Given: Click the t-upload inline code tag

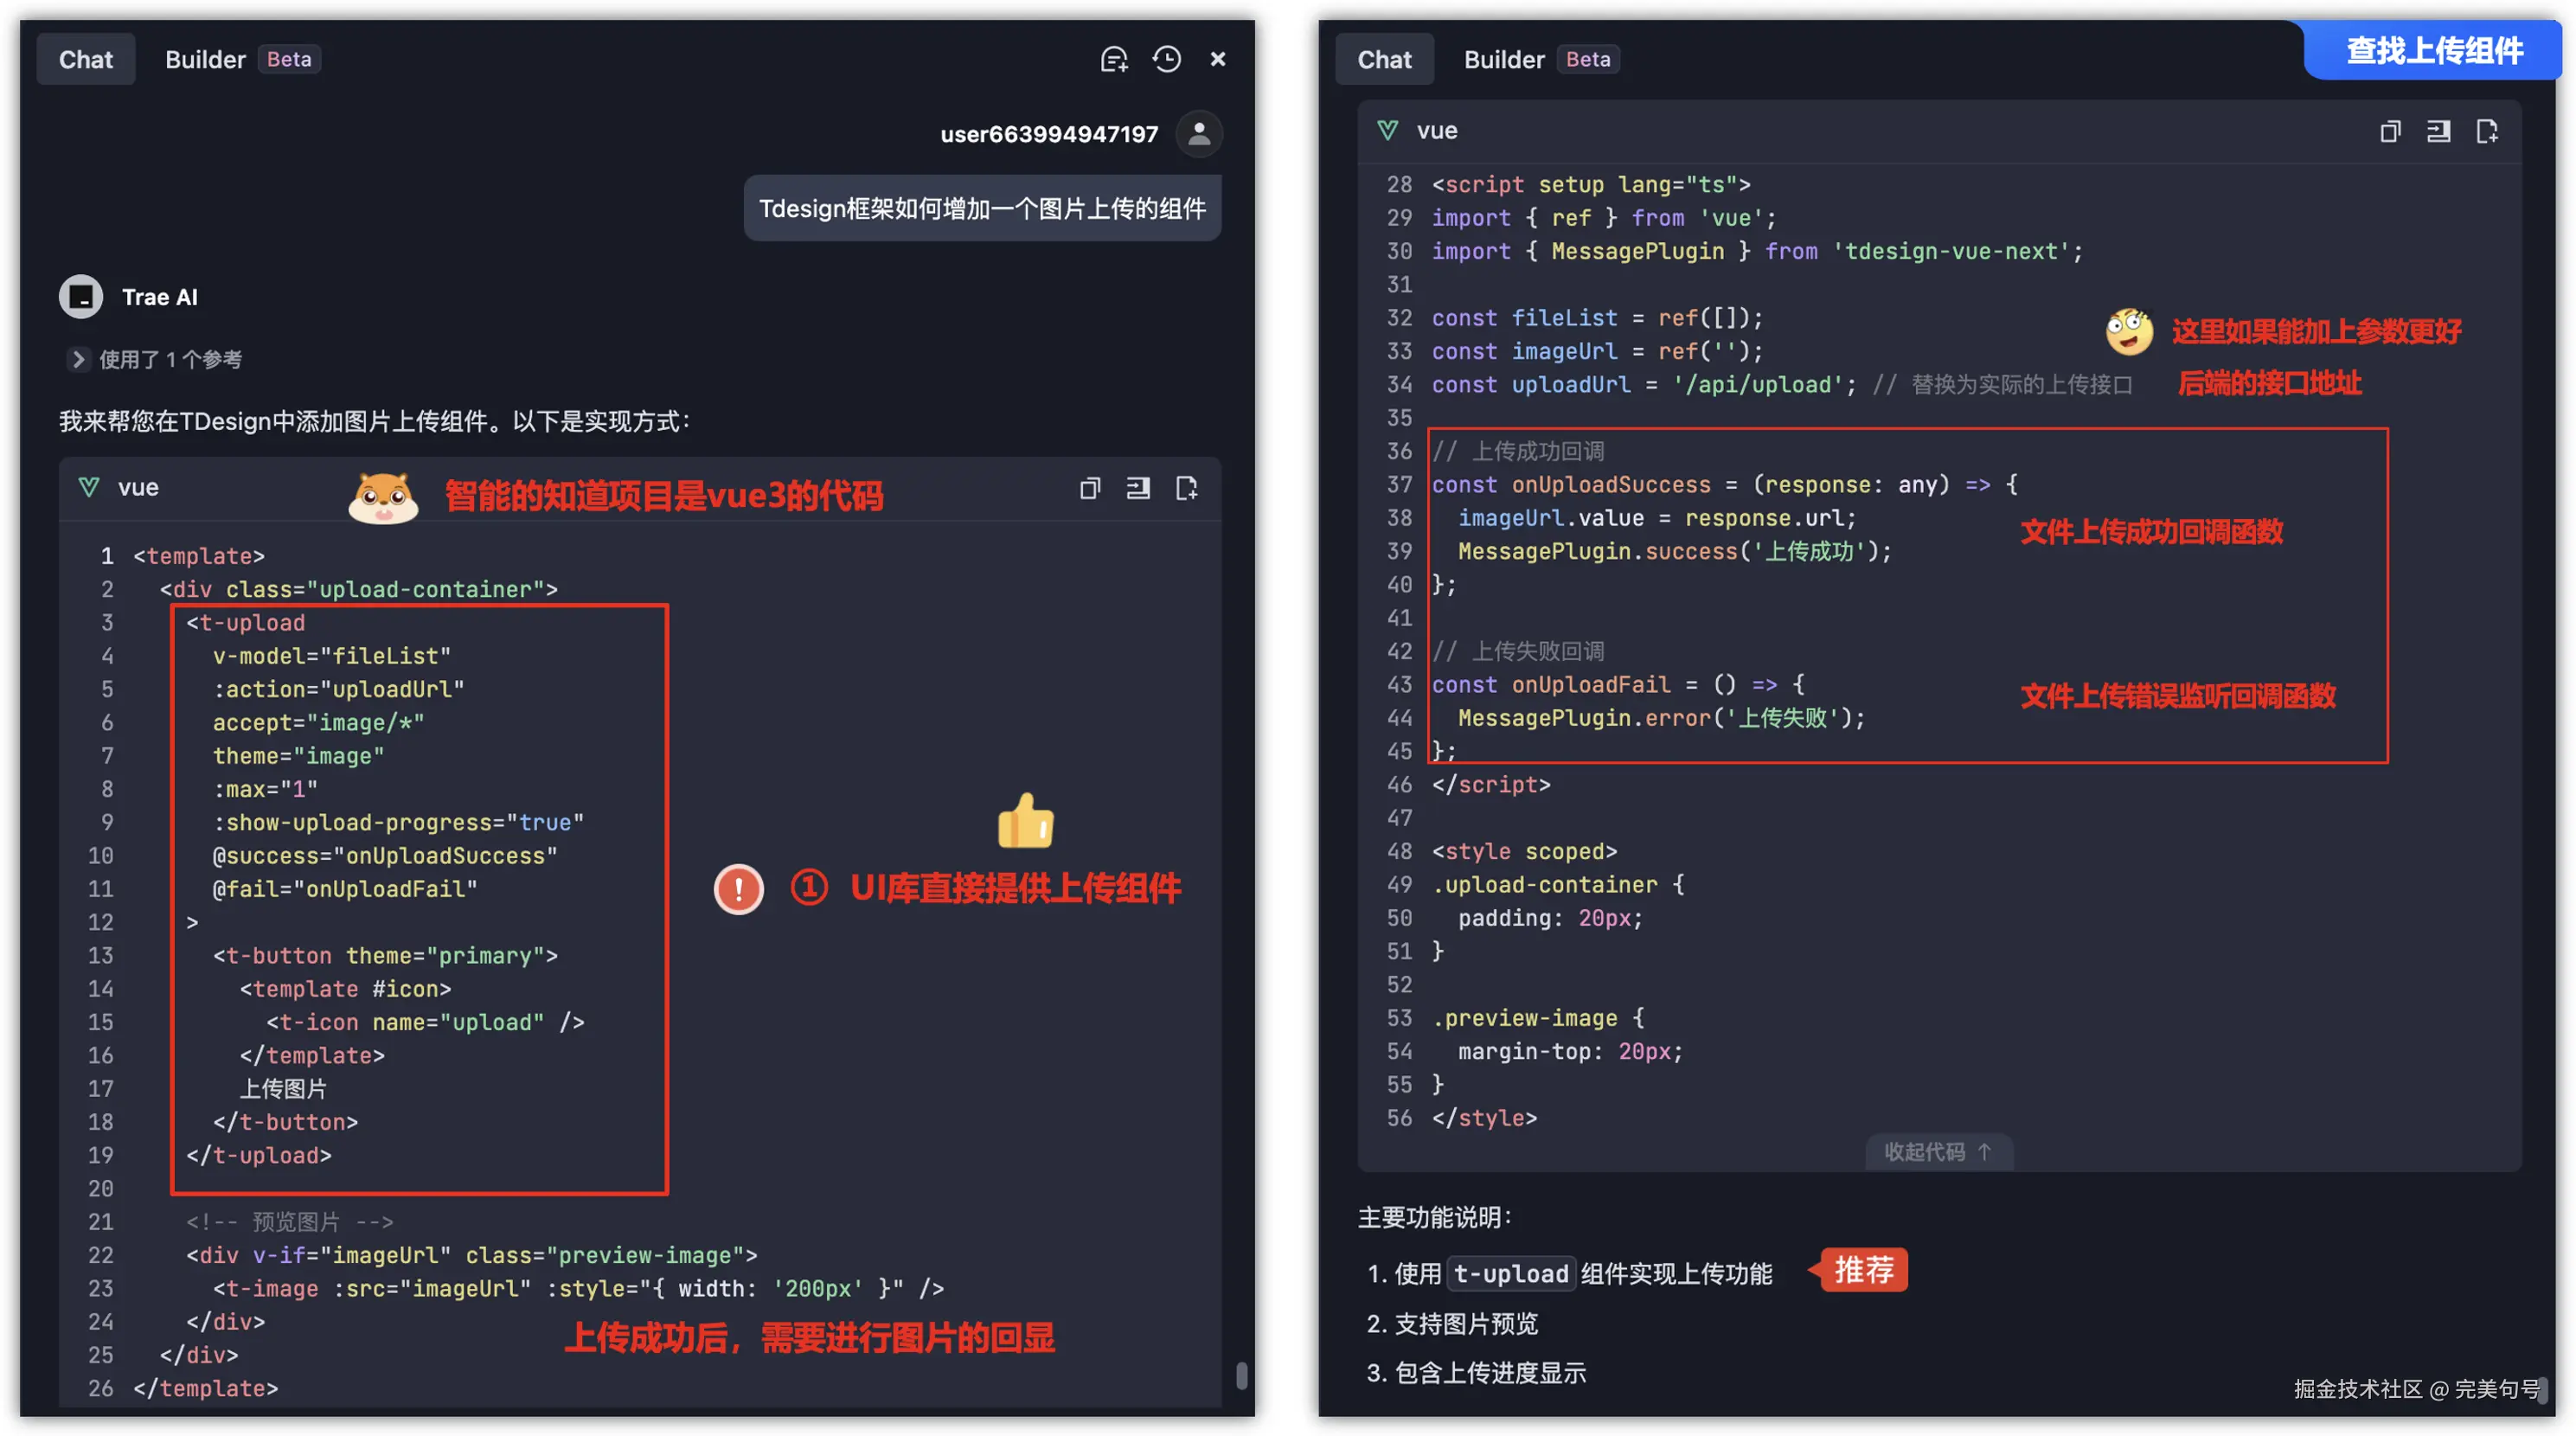Looking at the screenshot, I should click(1510, 1273).
